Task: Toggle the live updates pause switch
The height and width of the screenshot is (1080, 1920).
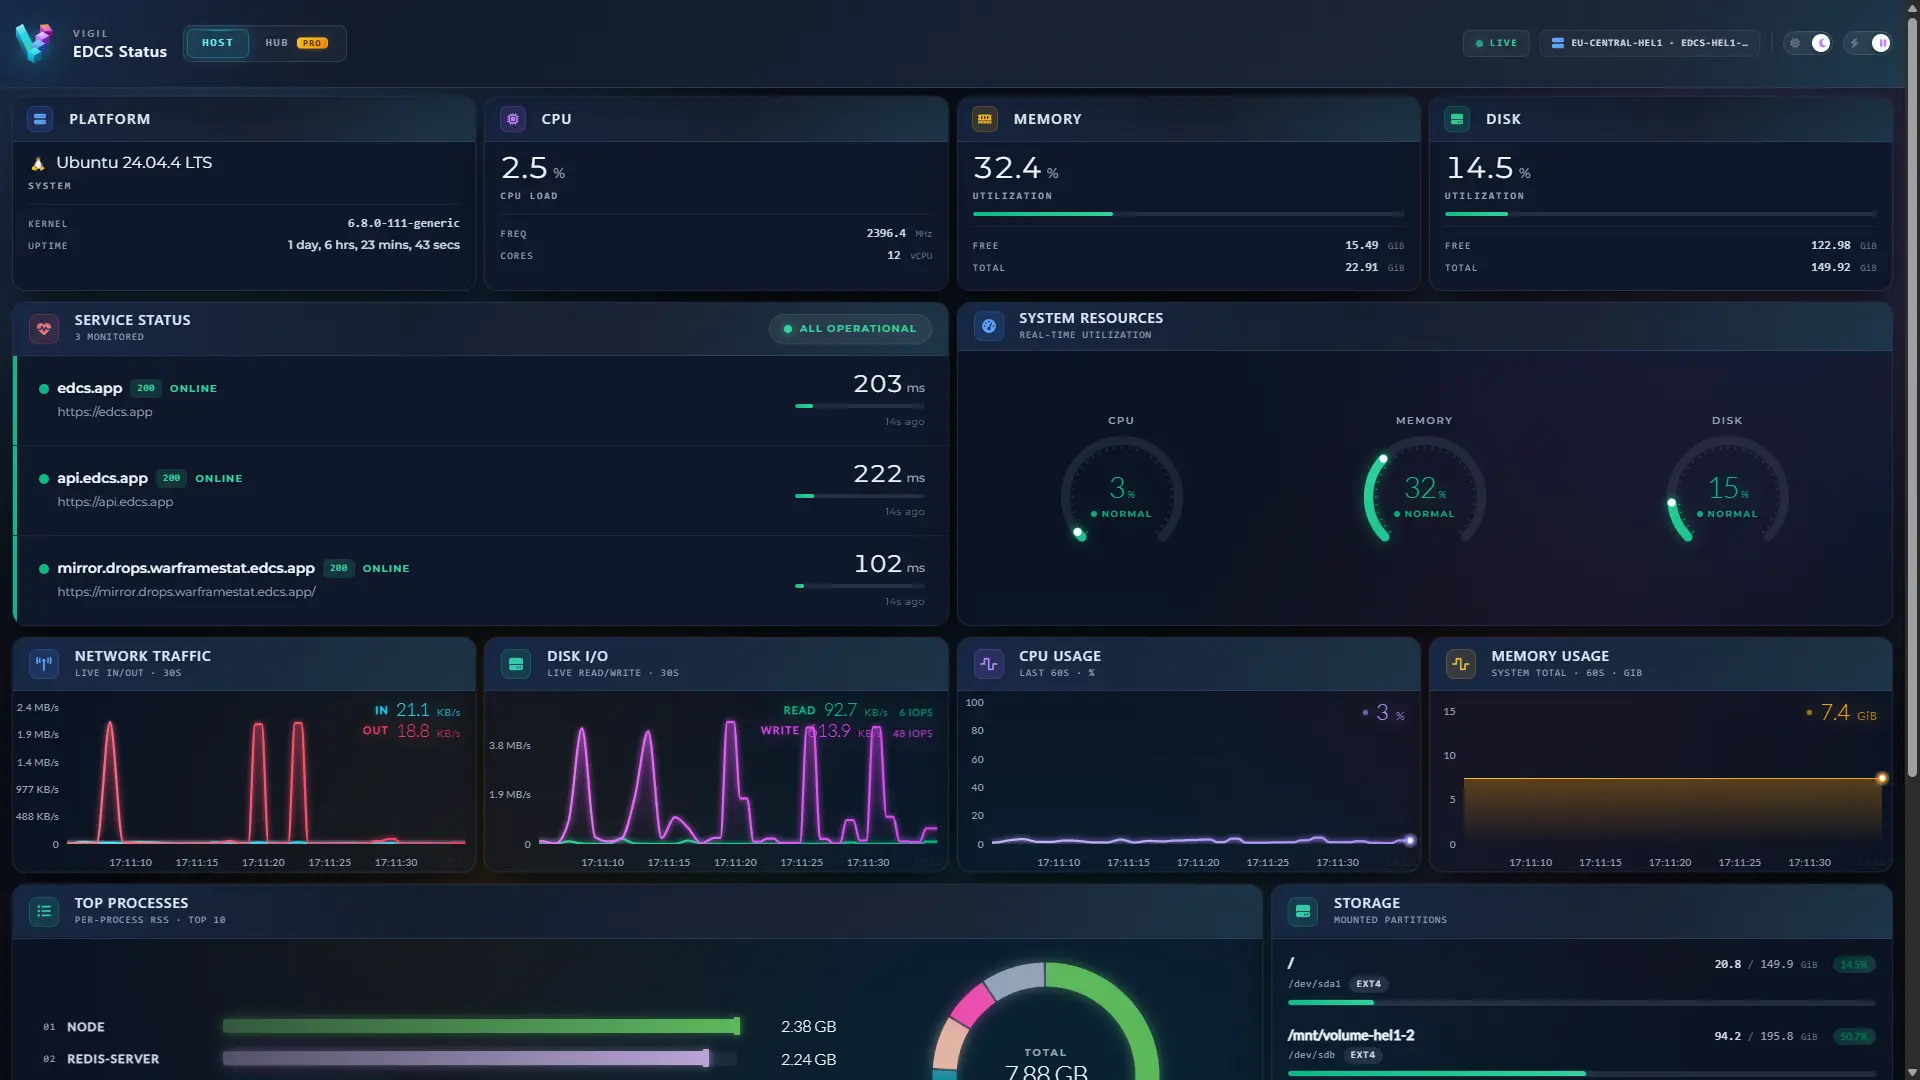Action: 1868,43
